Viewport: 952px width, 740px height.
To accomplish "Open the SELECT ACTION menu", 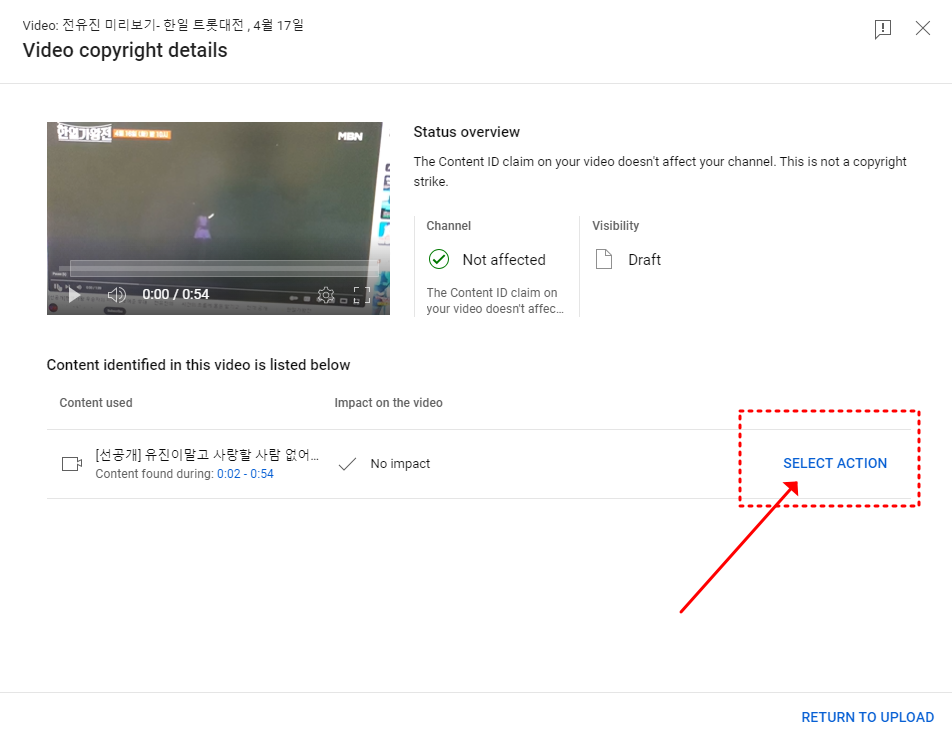I will (835, 463).
